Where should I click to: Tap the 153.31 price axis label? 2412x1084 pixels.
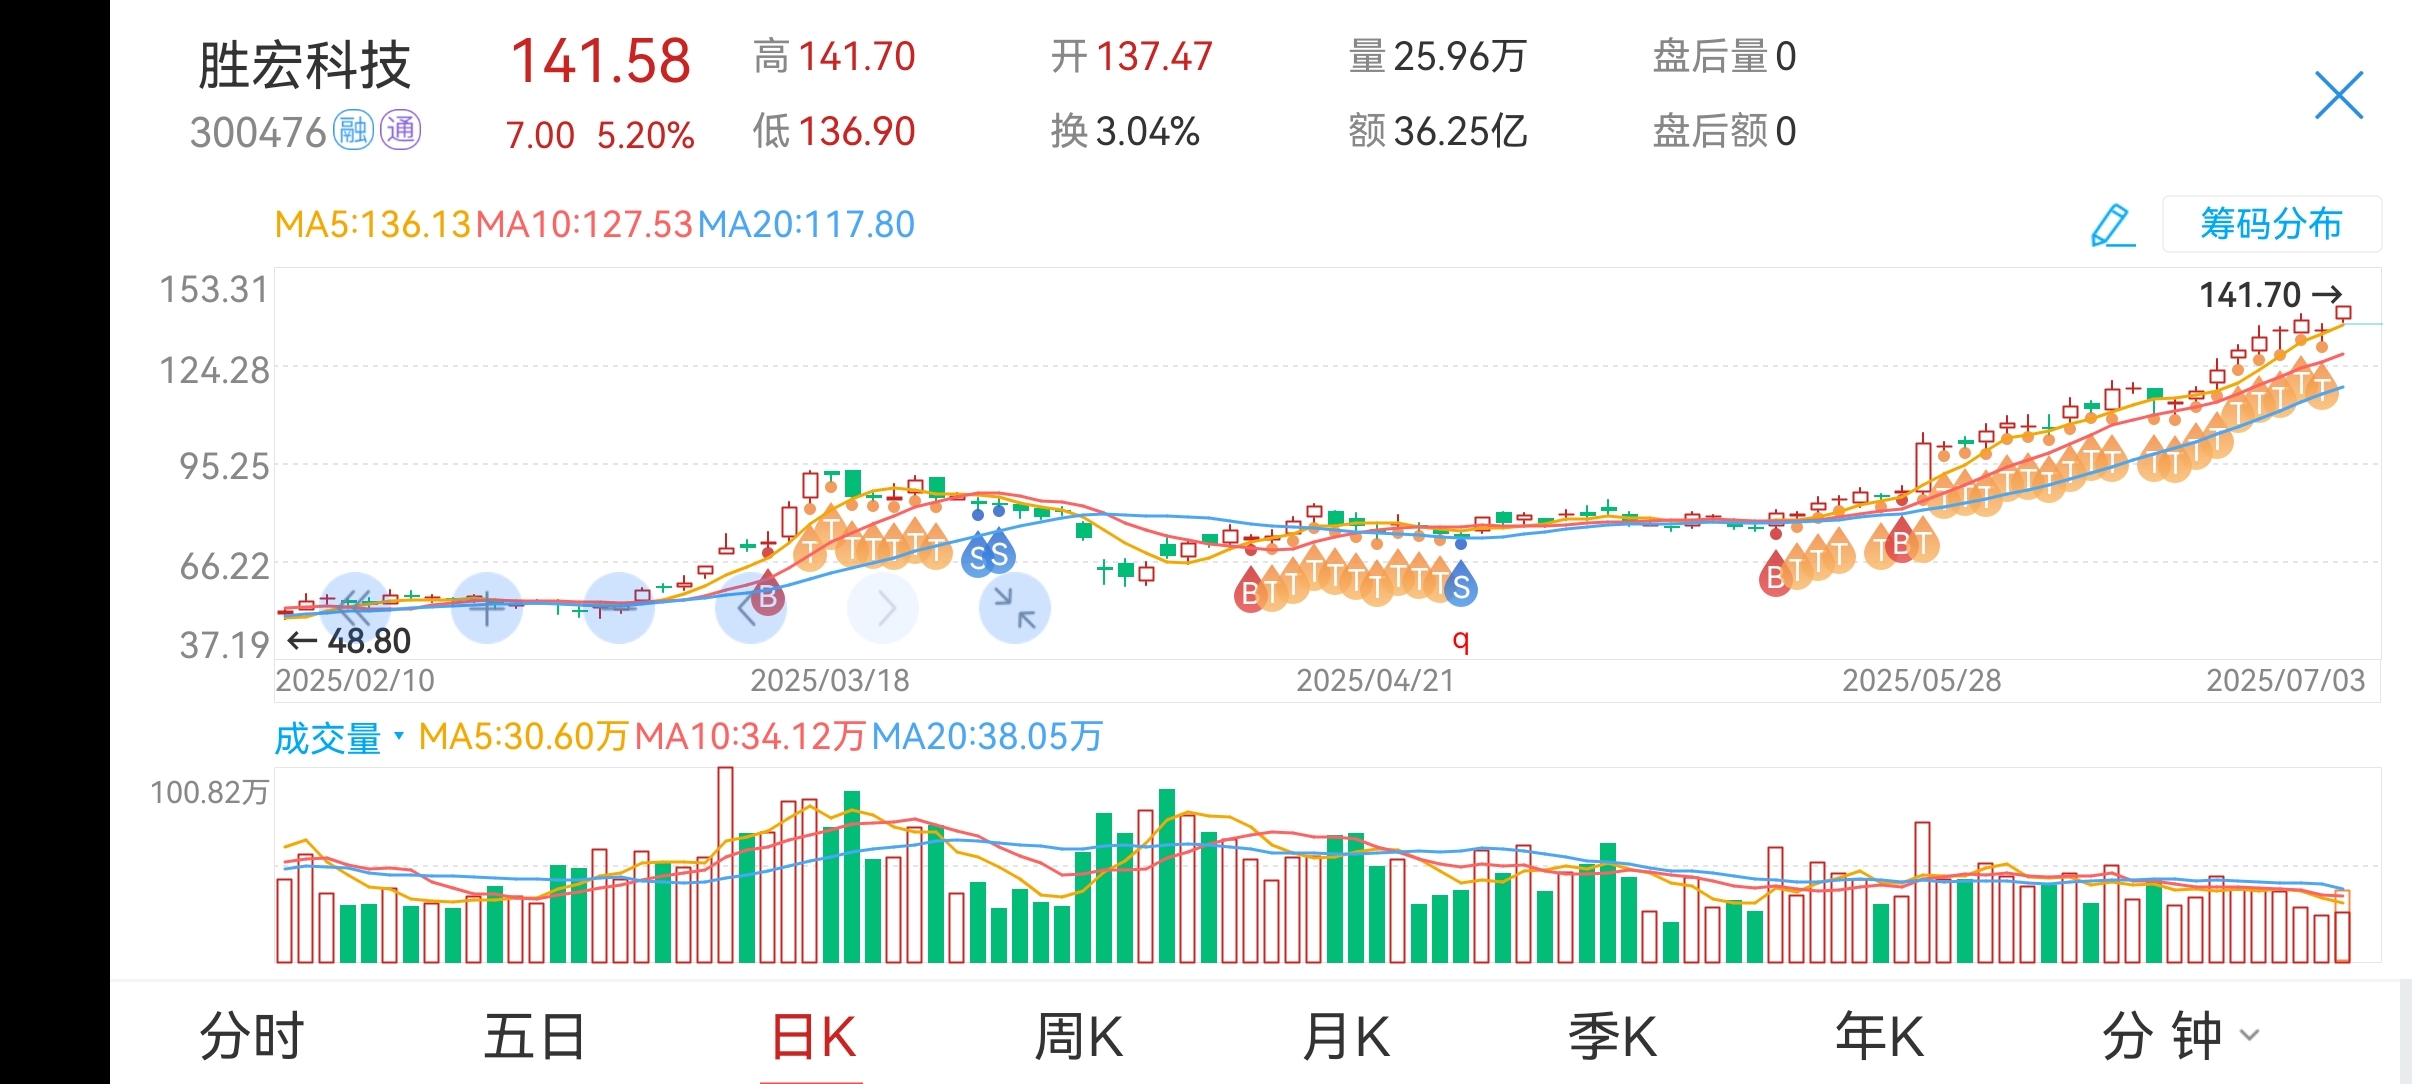tap(215, 290)
